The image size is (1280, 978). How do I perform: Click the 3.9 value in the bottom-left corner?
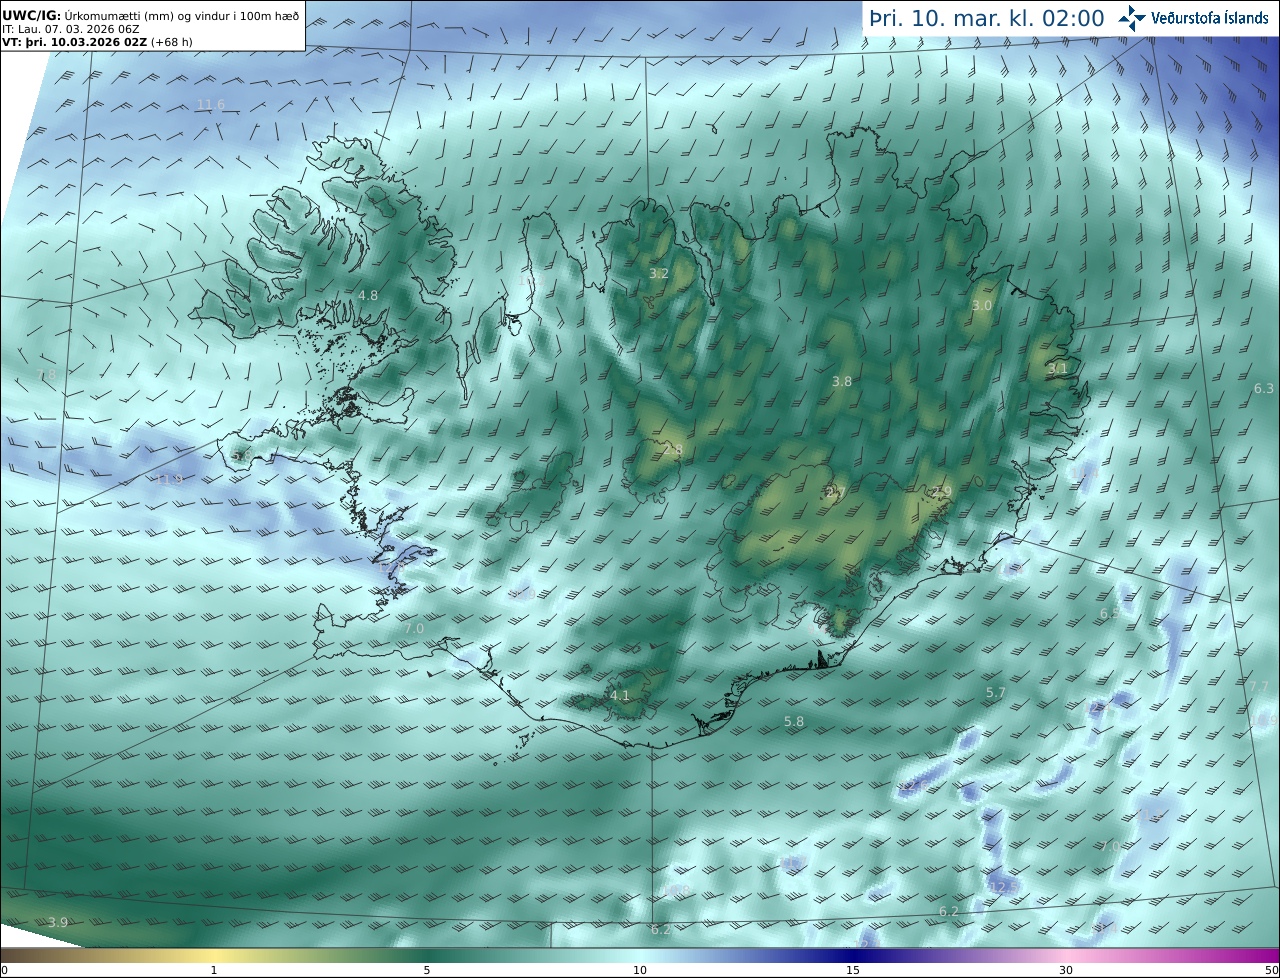58,922
